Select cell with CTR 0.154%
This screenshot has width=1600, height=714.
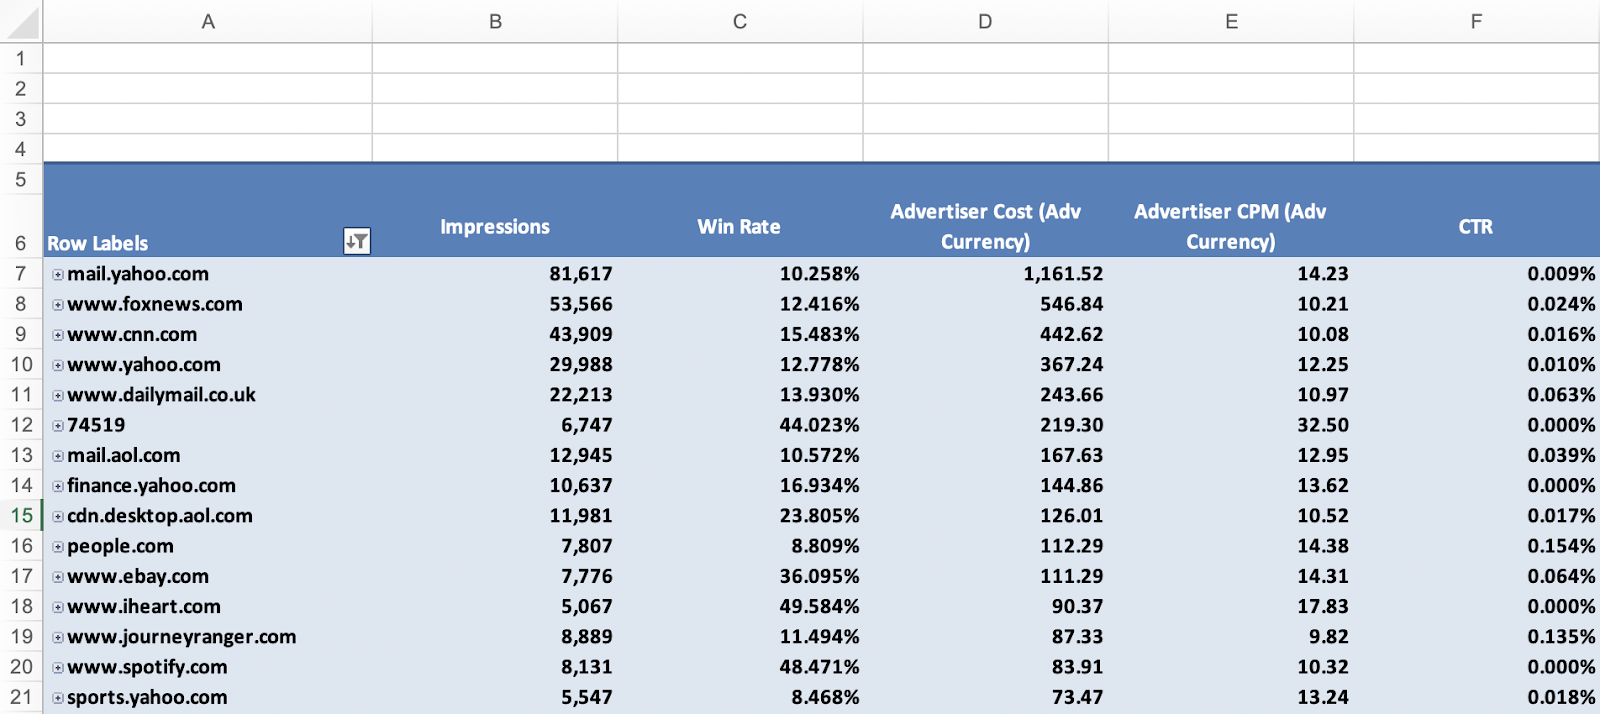(1476, 546)
